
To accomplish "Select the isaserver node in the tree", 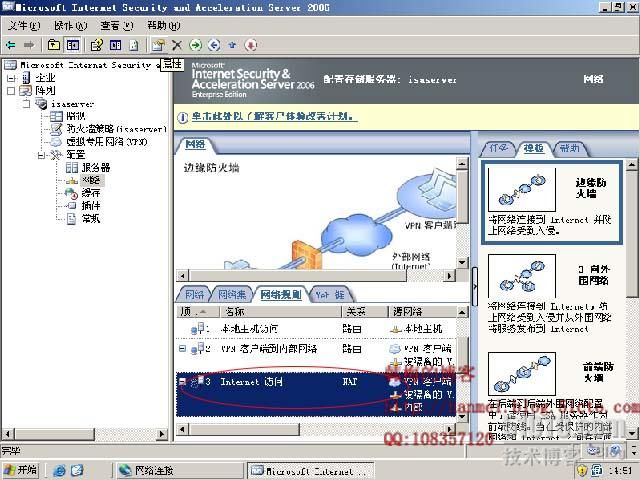I will click(x=72, y=104).
